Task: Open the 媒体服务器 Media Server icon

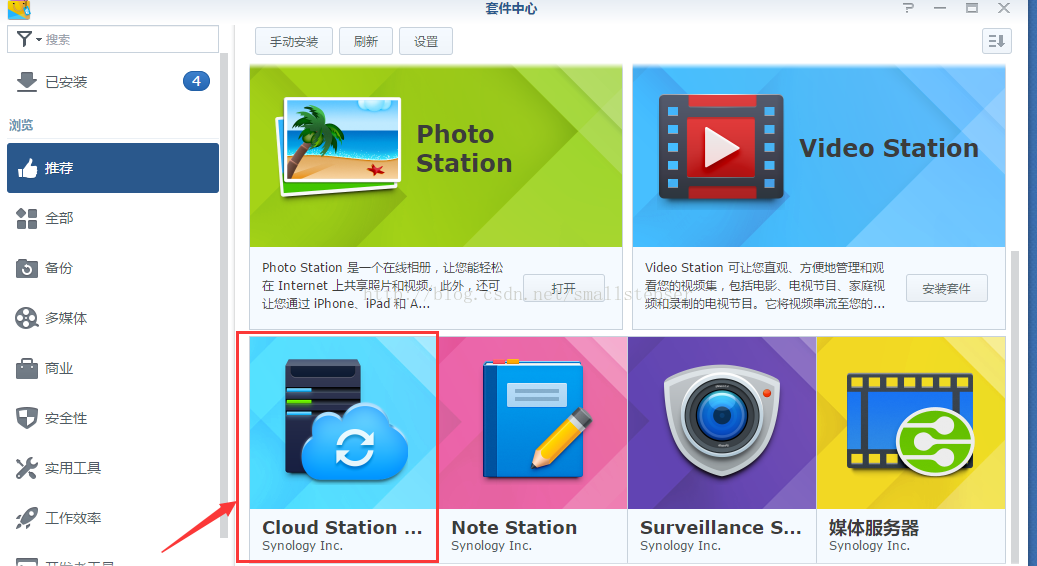Action: (x=911, y=423)
